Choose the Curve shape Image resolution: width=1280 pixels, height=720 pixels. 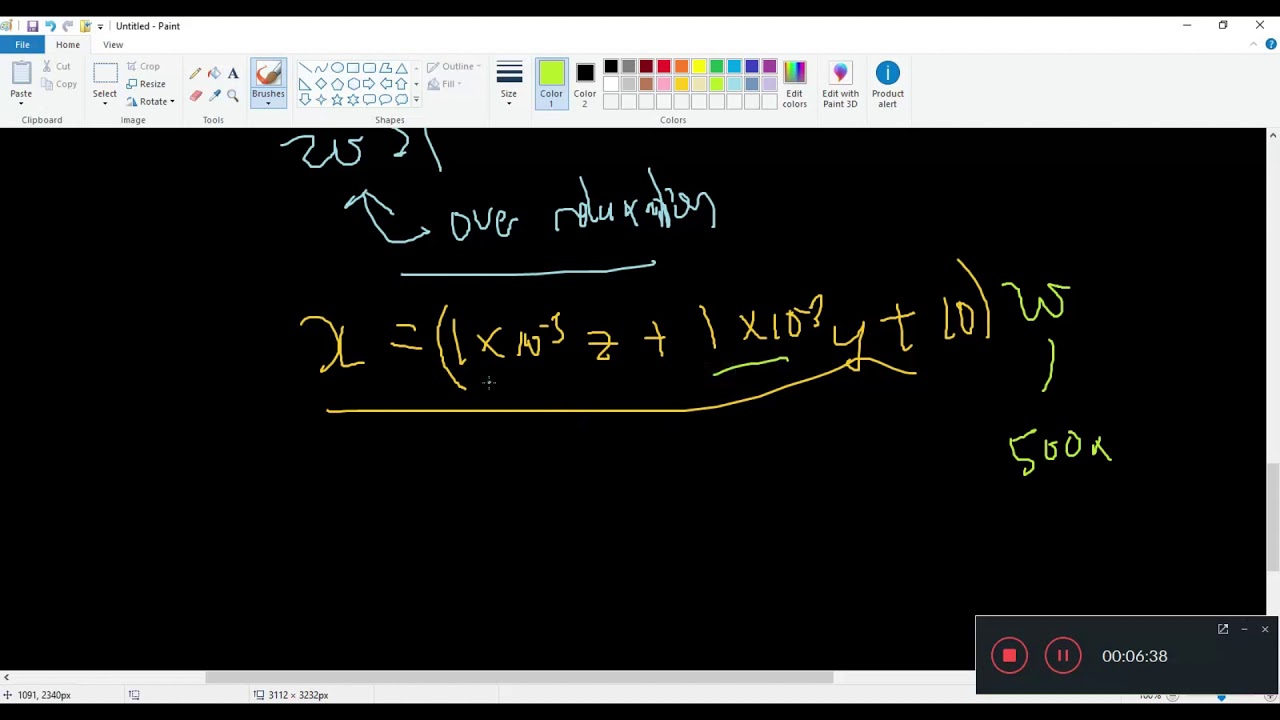tap(321, 68)
